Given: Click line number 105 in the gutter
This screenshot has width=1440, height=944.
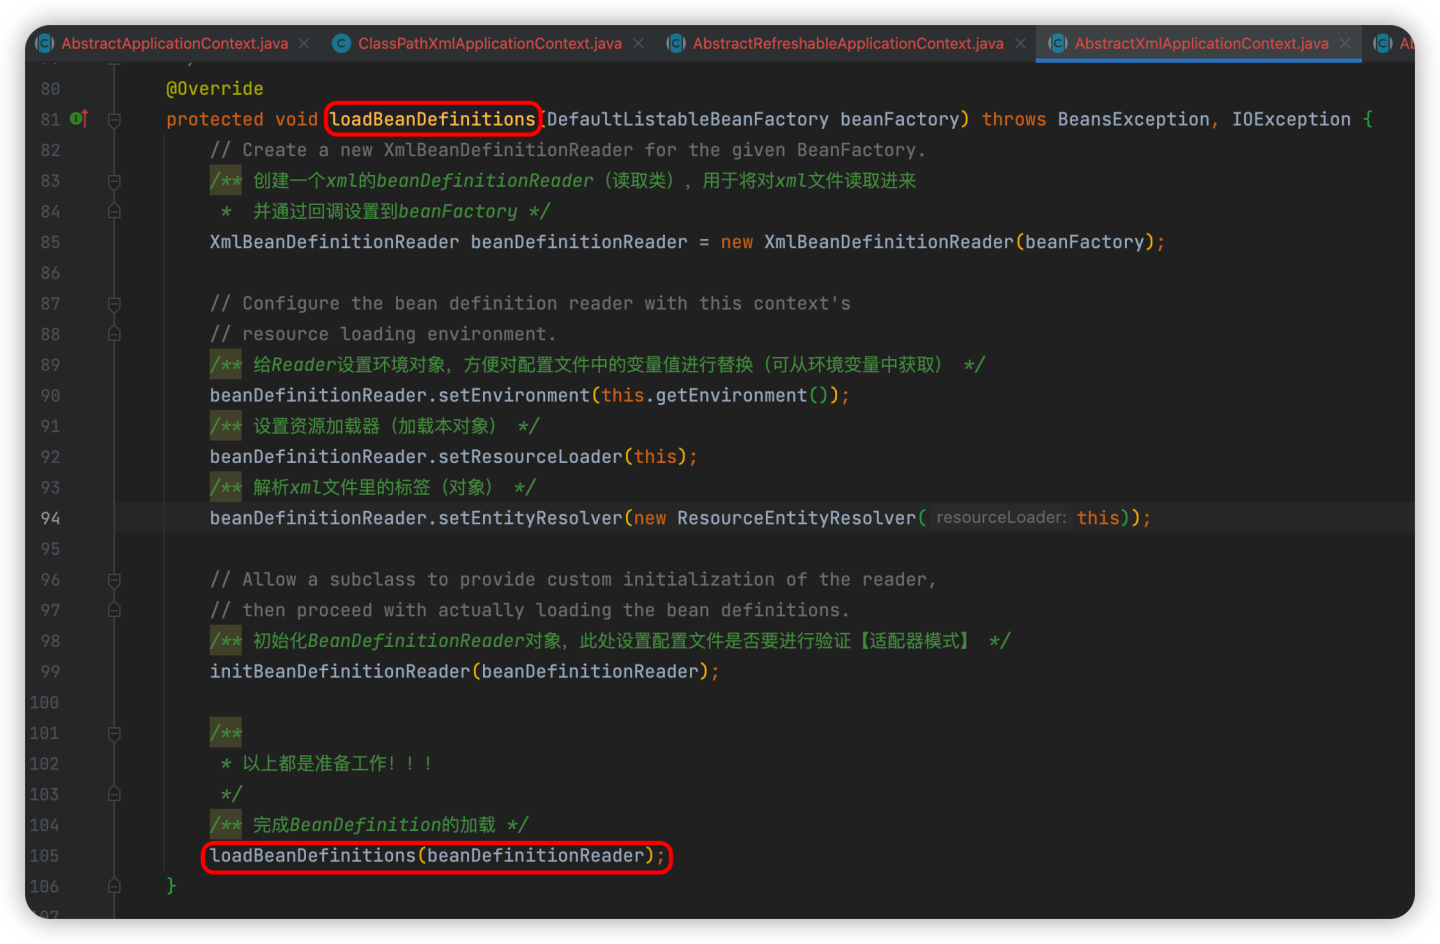Looking at the screenshot, I should point(44,856).
